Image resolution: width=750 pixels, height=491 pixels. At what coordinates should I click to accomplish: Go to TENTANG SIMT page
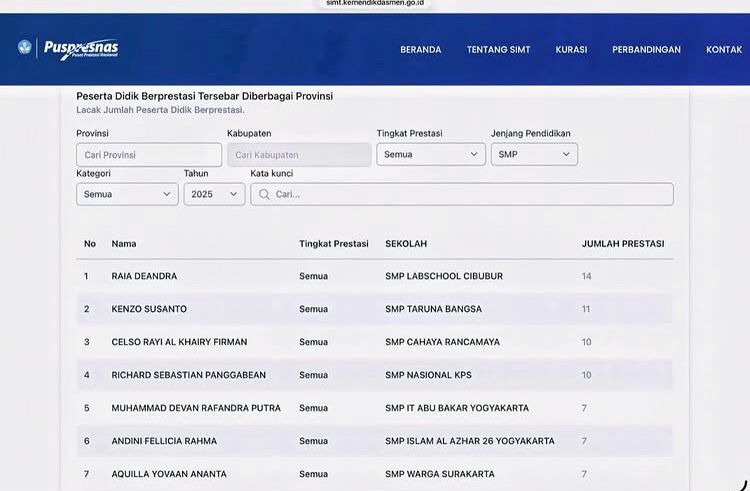coord(498,50)
